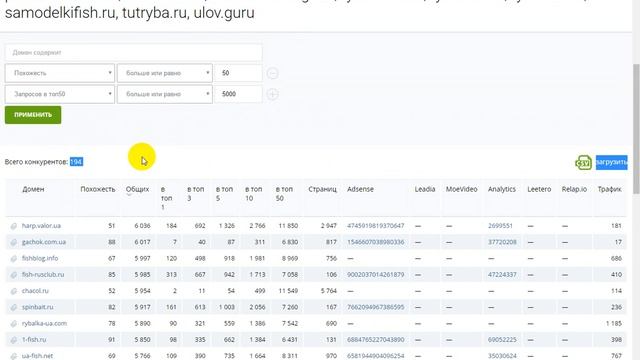Viewport: 640px width, 360px height.
Task: Open the gachok.com.ua domain link
Action: tap(44, 242)
